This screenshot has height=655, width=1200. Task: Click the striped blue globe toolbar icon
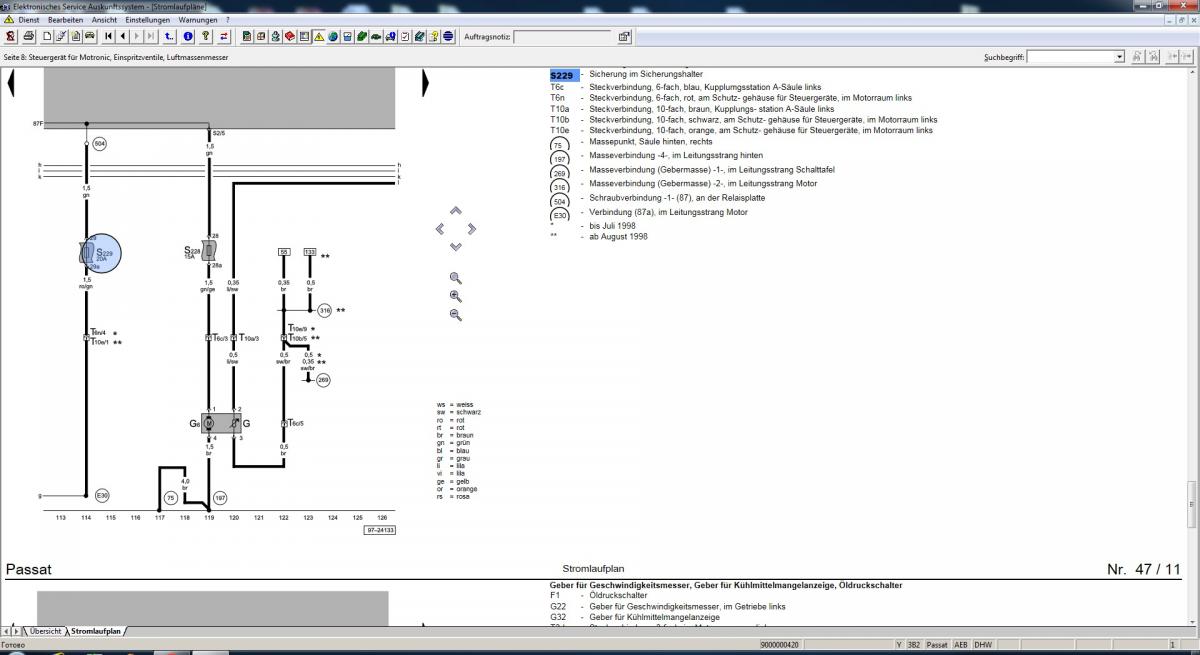(x=448, y=37)
